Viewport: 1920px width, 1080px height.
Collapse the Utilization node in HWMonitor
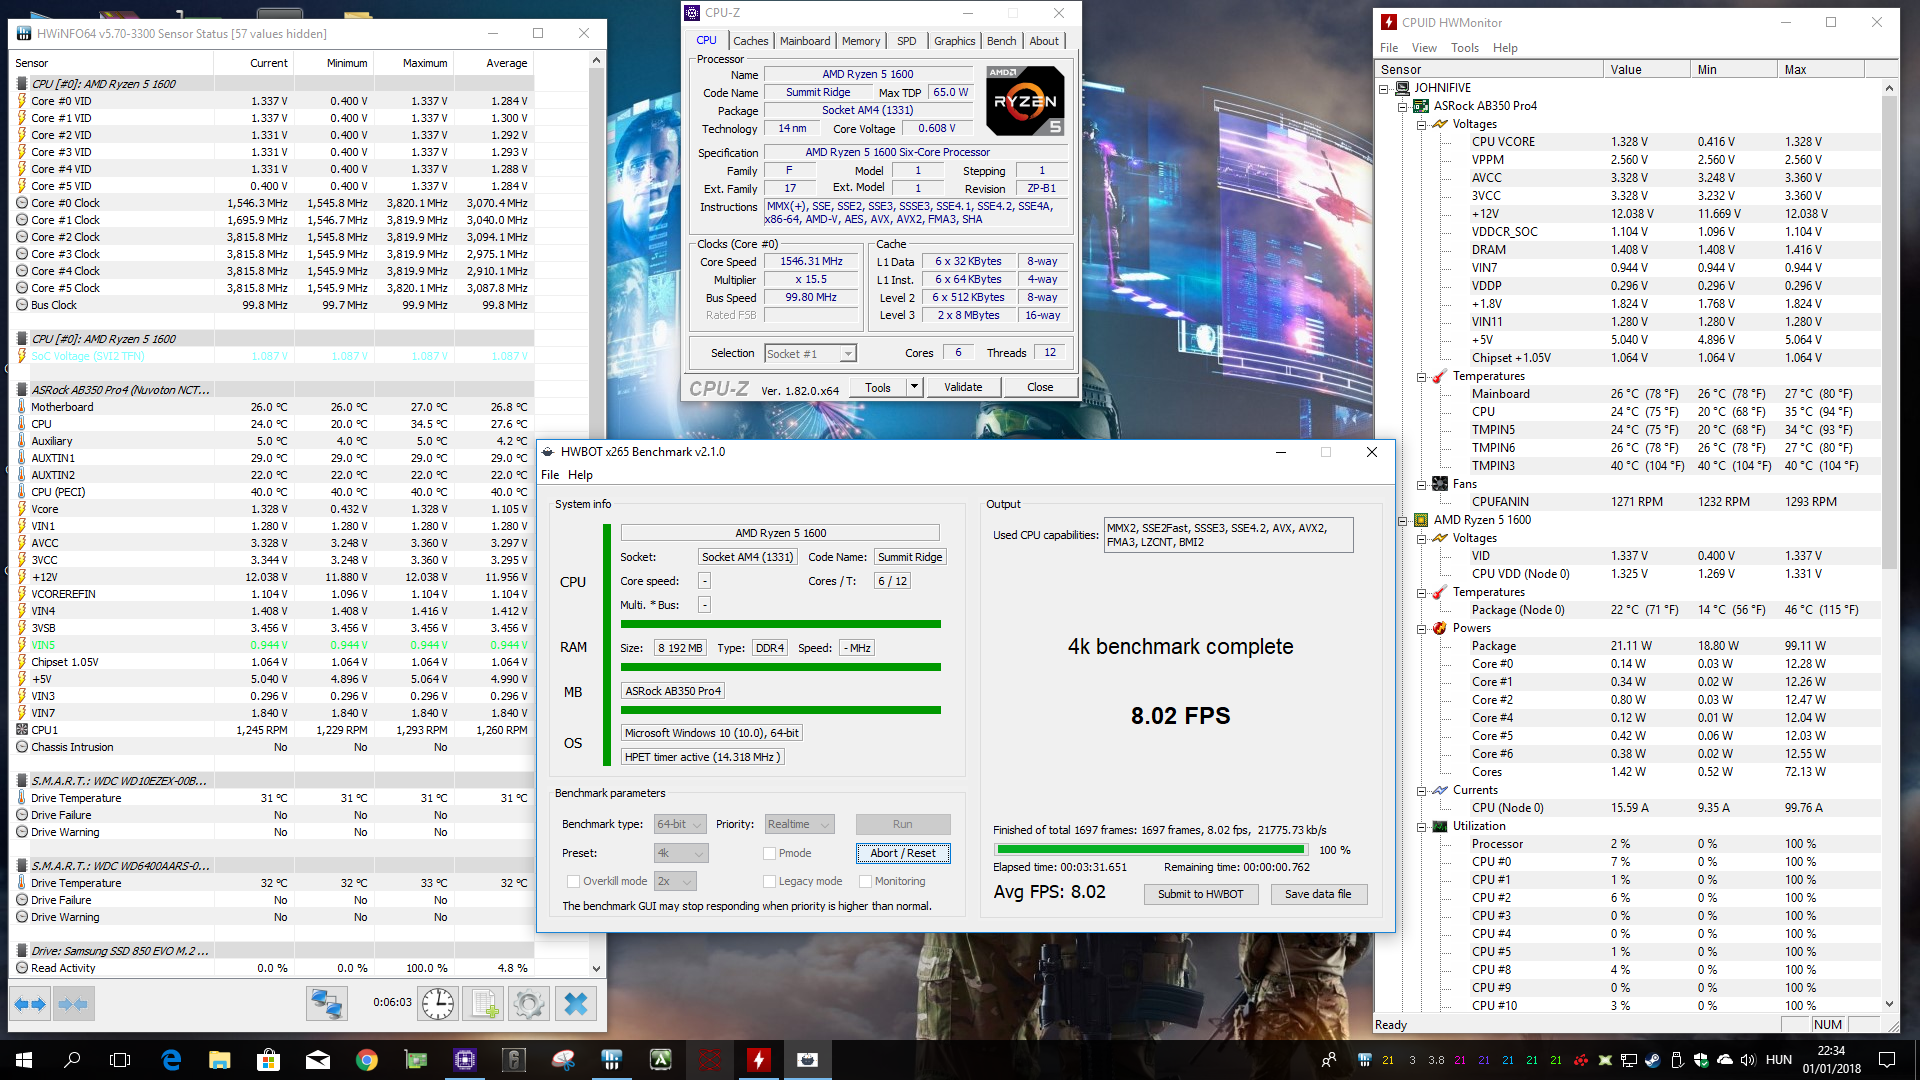1421,826
